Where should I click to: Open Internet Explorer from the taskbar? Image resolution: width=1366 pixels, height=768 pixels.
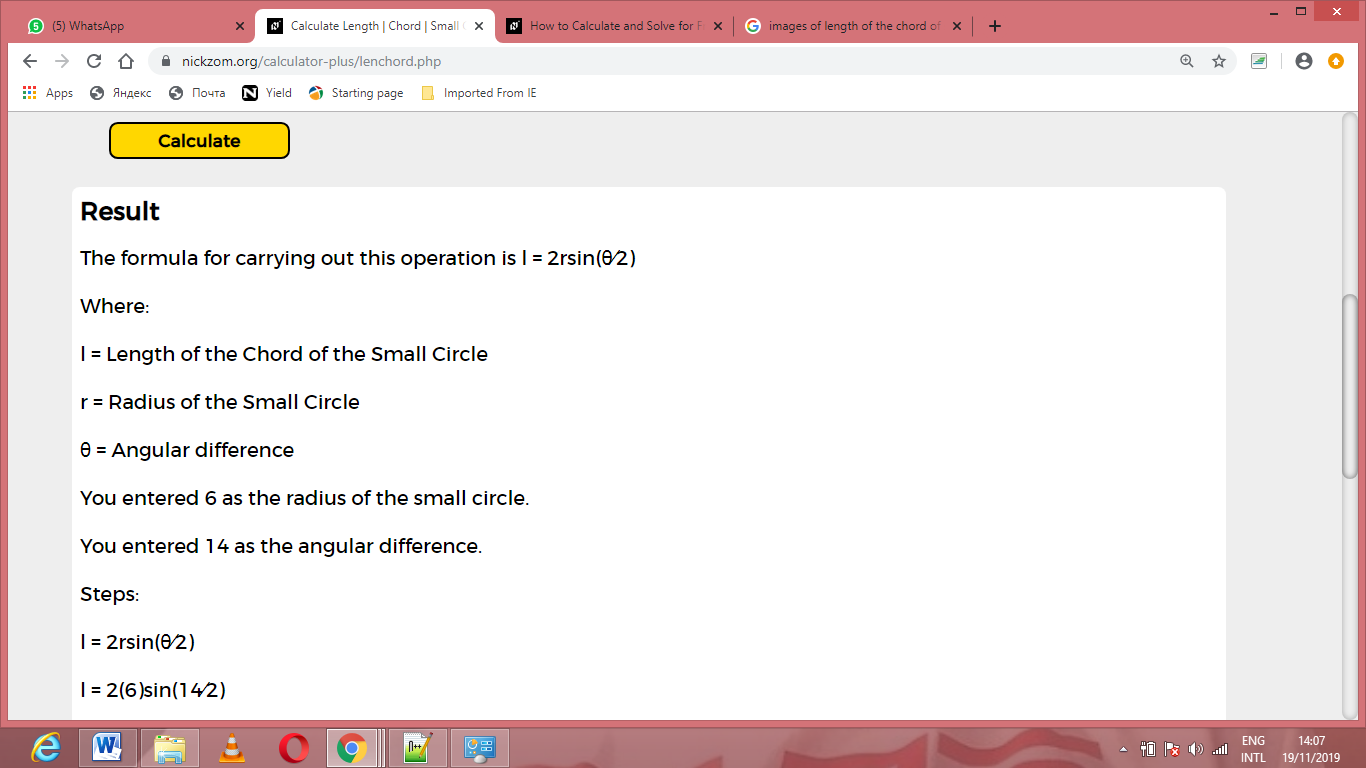(46, 748)
